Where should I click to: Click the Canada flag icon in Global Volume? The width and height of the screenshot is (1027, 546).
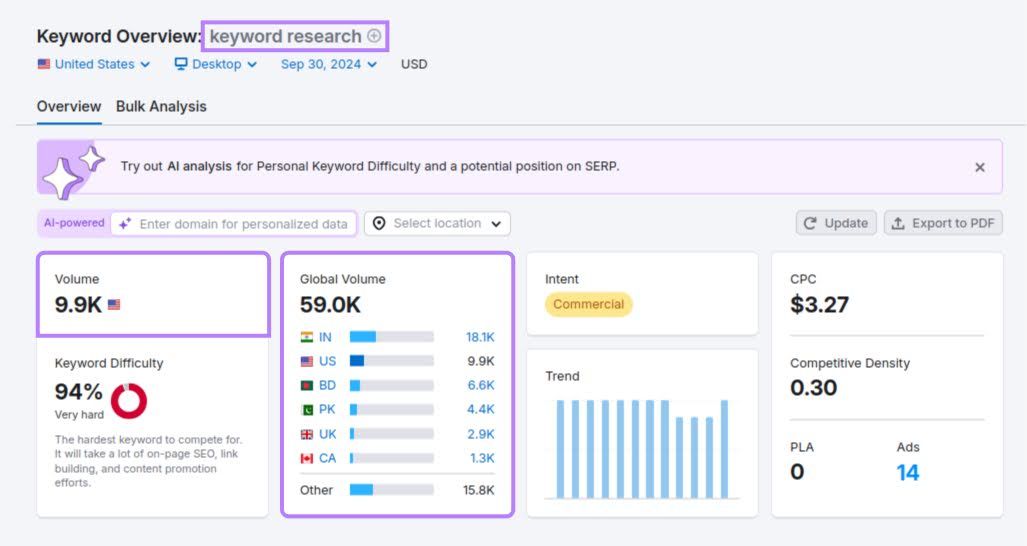[x=307, y=458]
